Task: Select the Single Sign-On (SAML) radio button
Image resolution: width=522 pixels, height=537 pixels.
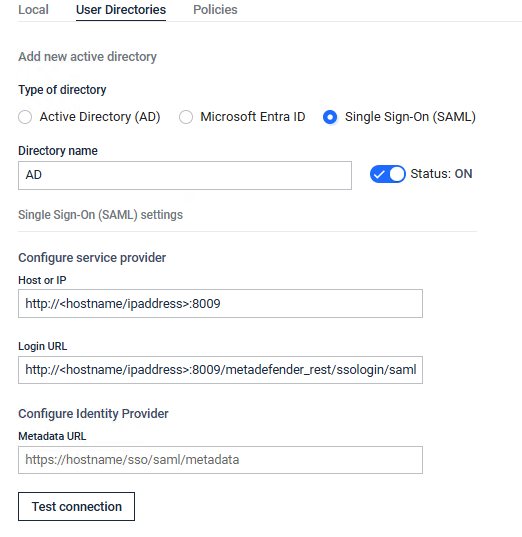Action: pos(330,117)
